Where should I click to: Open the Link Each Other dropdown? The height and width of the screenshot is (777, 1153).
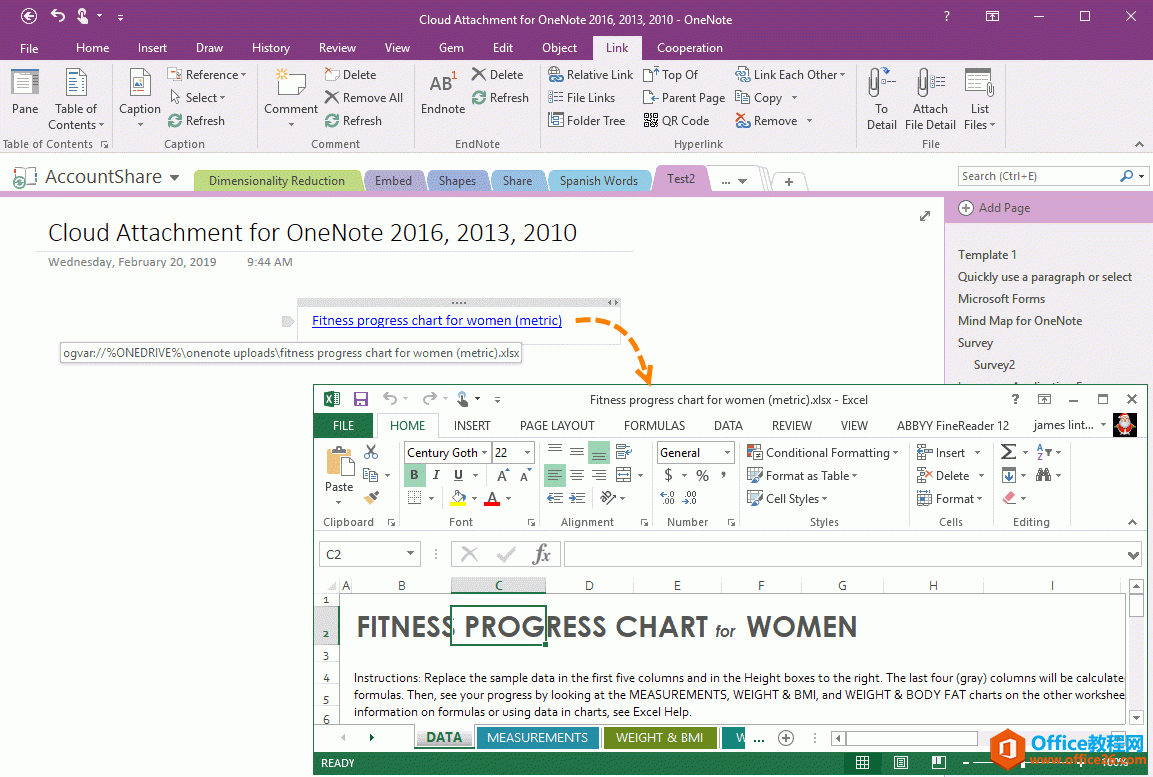click(x=790, y=75)
